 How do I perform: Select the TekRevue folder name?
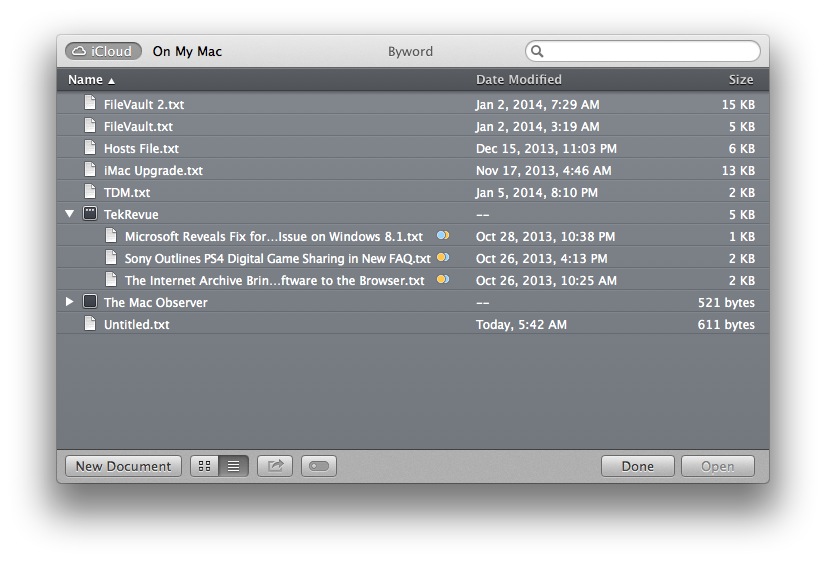pyautogui.click(x=131, y=215)
